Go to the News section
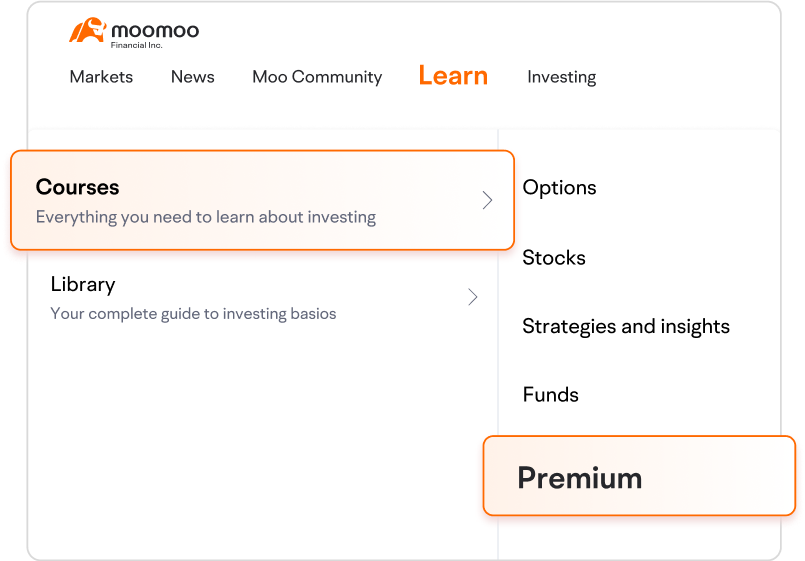Viewport: 805px width, 561px height. tap(192, 77)
